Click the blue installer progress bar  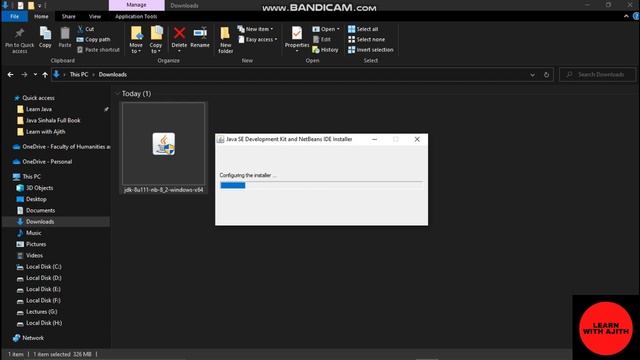[233, 185]
